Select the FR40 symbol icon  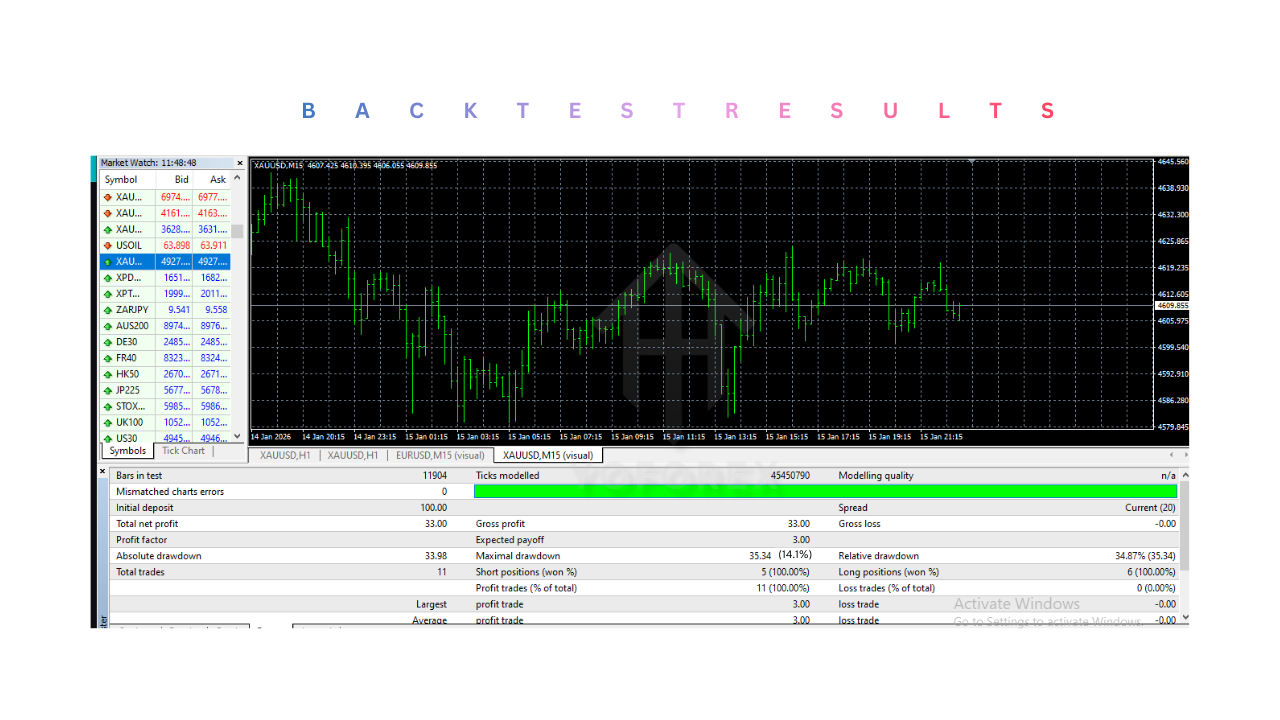point(108,358)
